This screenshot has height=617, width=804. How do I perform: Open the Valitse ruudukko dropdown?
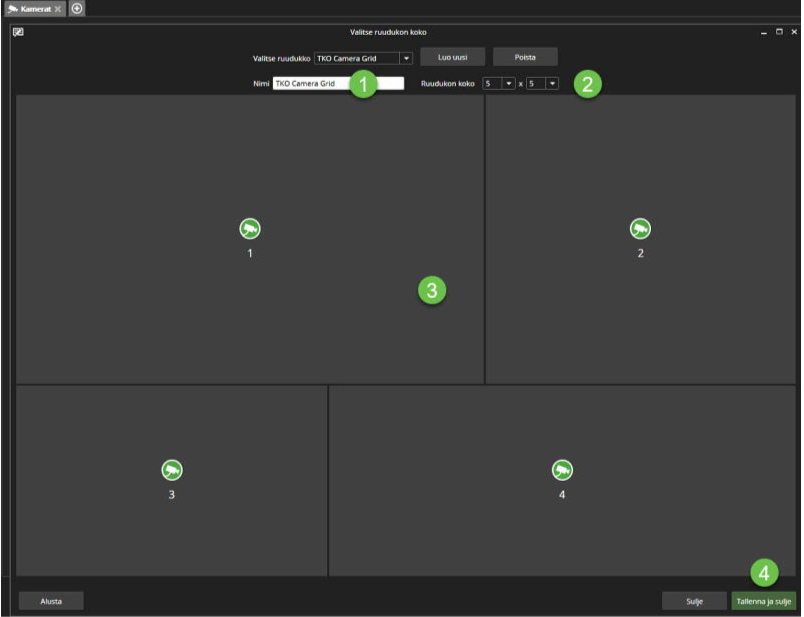(x=406, y=58)
